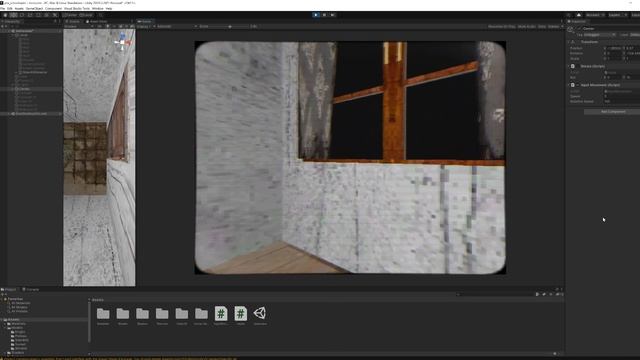Select the Rect transform tool
This screenshot has width=640, height=360.
[38, 15]
